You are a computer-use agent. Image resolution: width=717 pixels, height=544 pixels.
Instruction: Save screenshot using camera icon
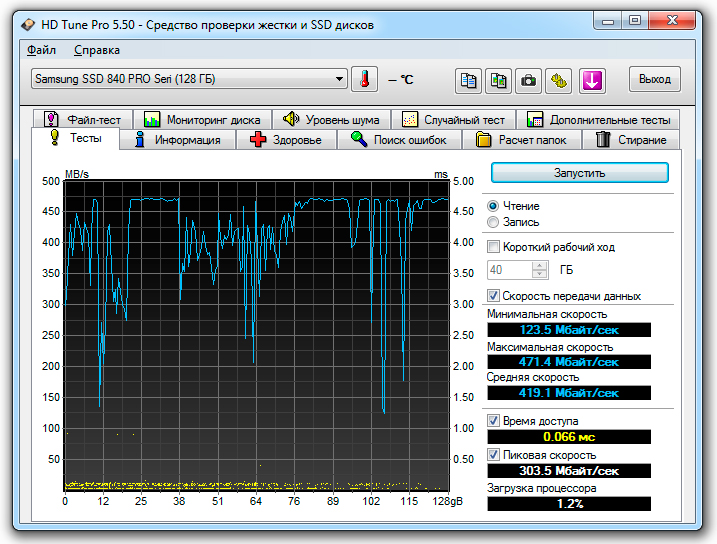click(529, 81)
